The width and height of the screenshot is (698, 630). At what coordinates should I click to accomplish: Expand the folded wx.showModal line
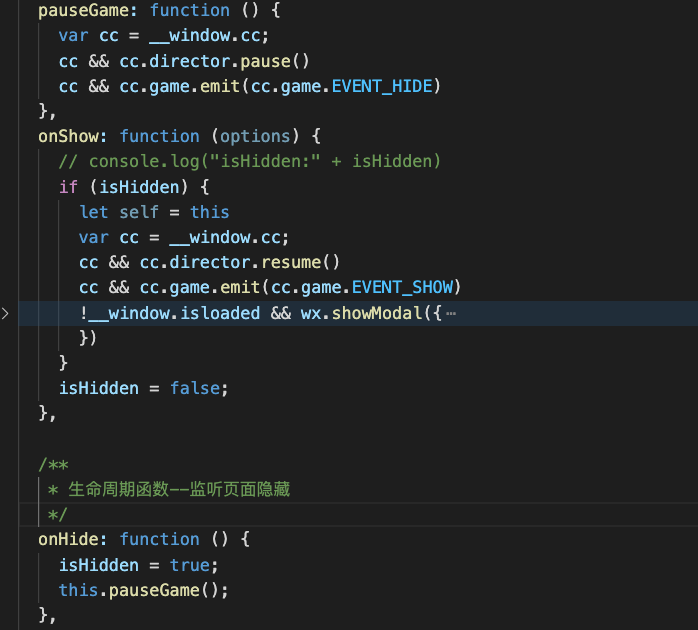pos(5,313)
